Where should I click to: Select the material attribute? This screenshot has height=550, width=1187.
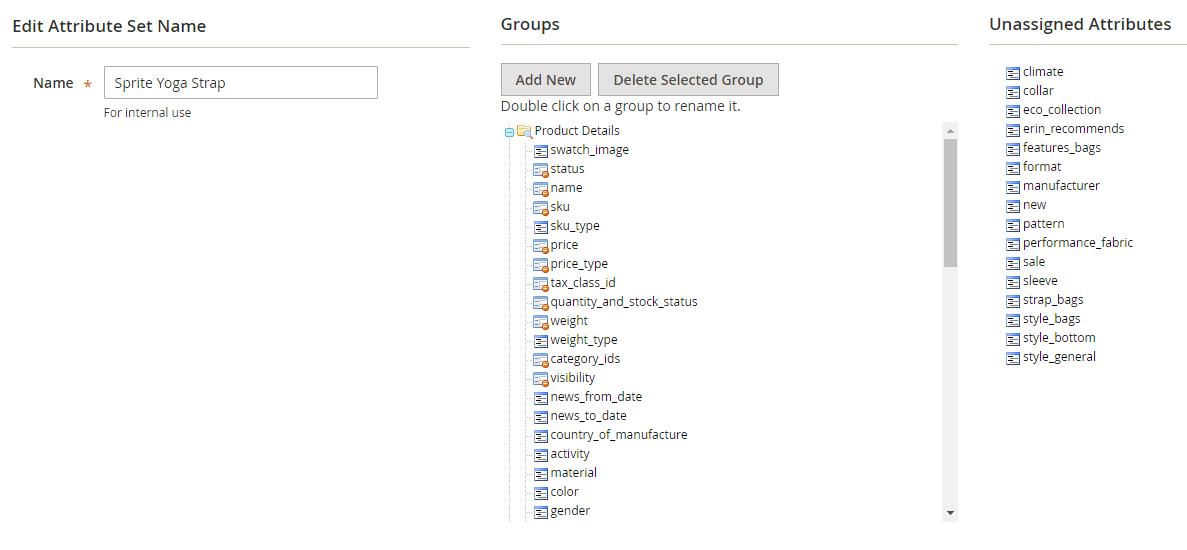coord(573,472)
